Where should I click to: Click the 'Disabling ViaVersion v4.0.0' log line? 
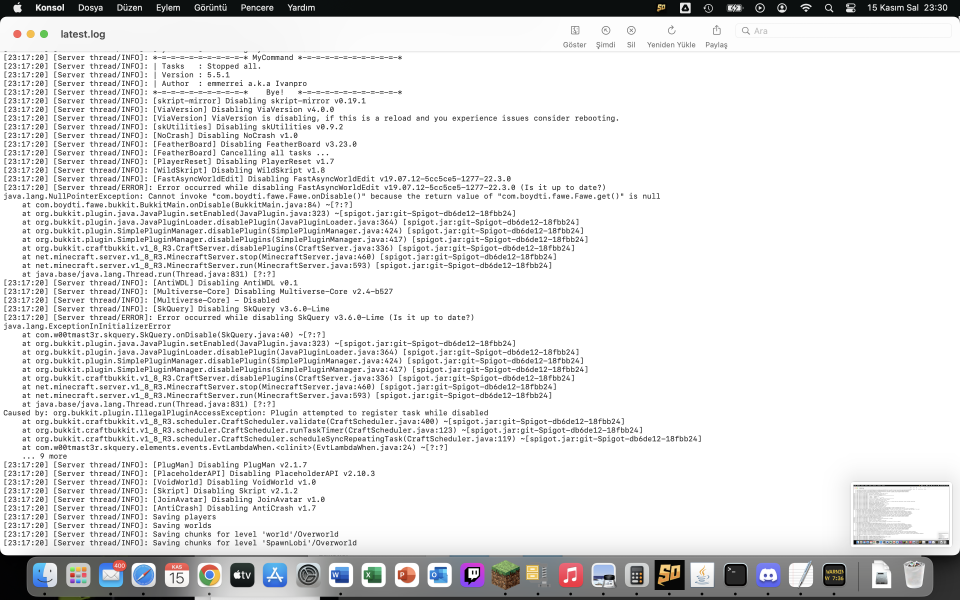point(168,110)
